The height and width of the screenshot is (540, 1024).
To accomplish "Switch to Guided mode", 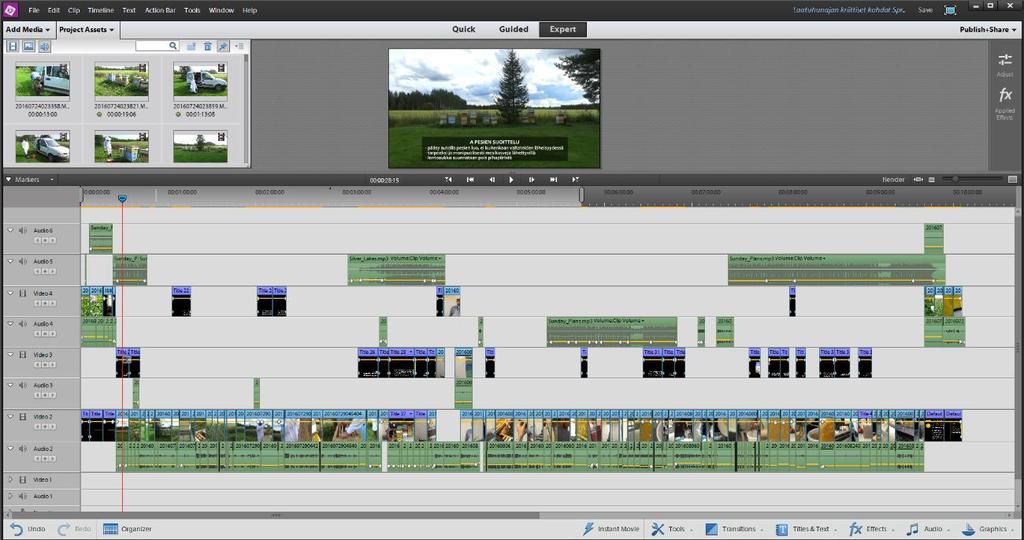I will [x=513, y=29].
